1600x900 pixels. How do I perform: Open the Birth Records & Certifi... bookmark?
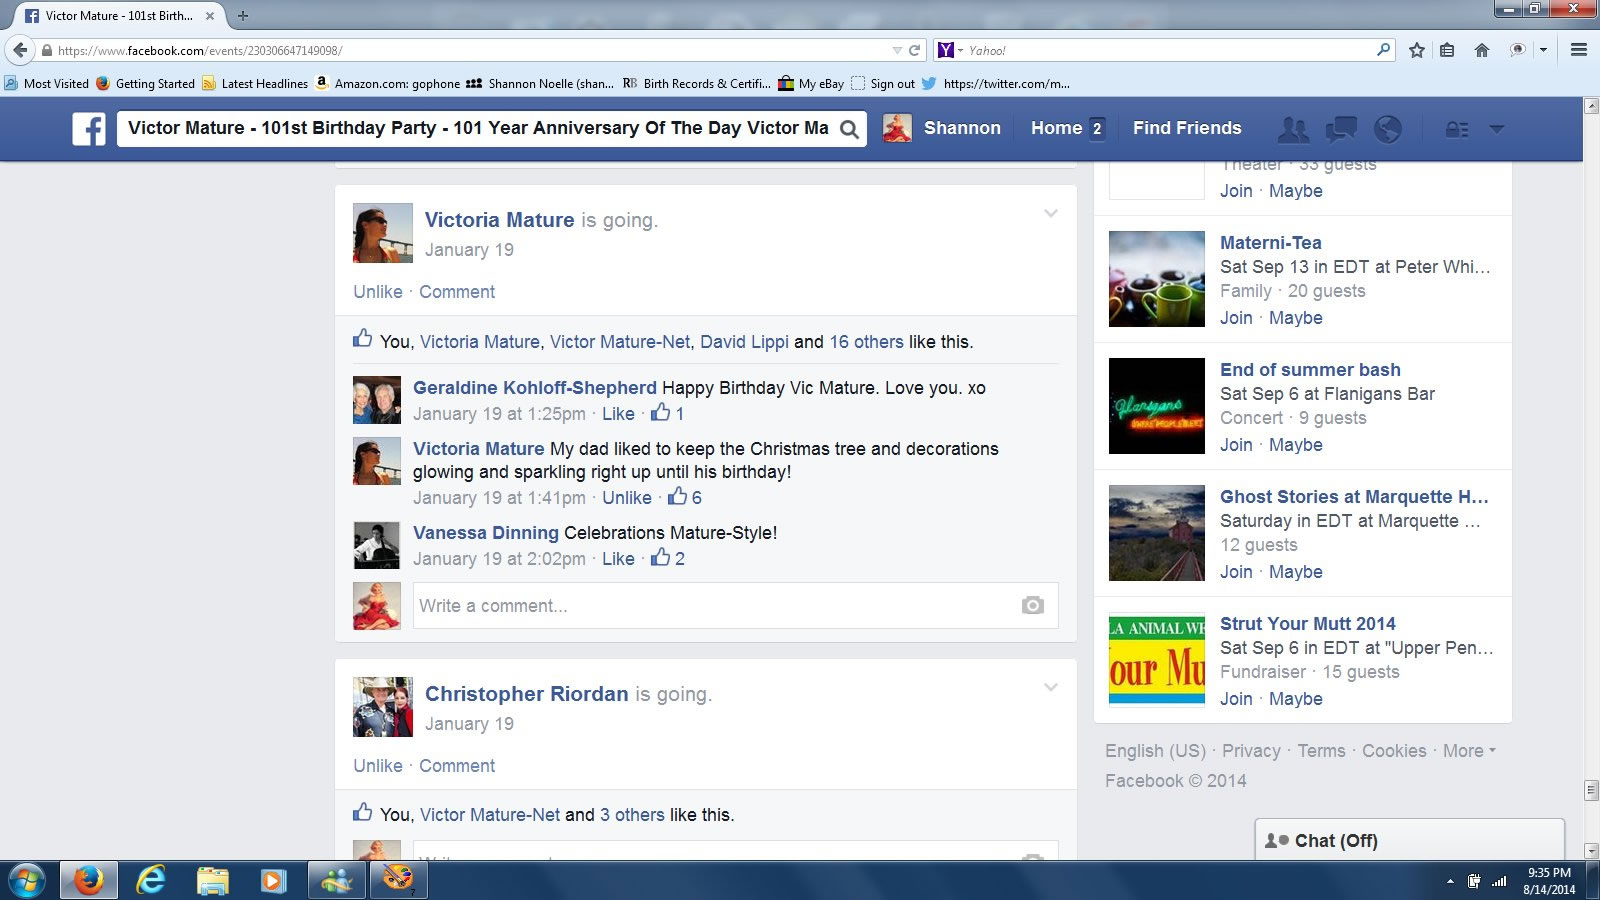[x=697, y=83]
